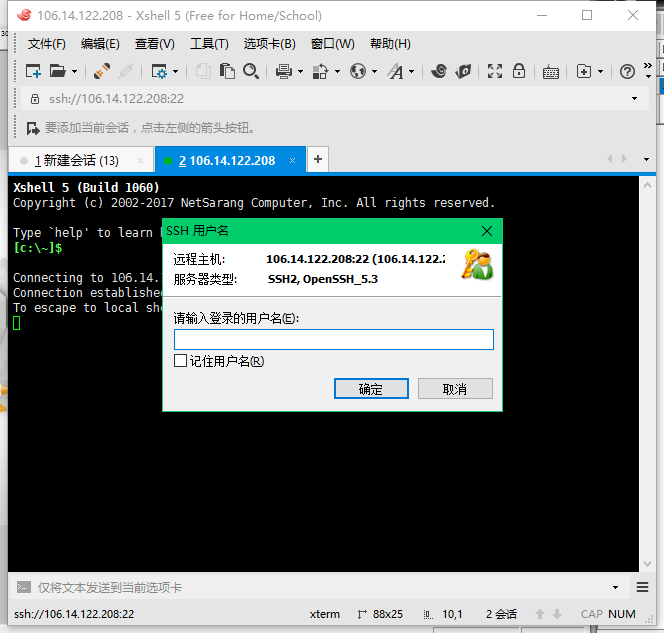This screenshot has height=633, width=664.
Task: Open the session Properties gear icon
Action: (159, 71)
